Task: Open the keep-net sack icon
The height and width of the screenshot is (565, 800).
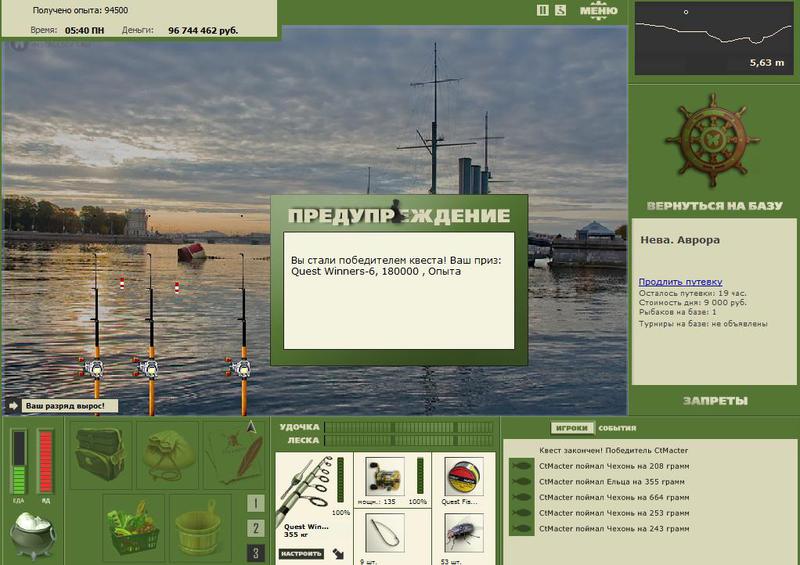Action: (x=167, y=454)
